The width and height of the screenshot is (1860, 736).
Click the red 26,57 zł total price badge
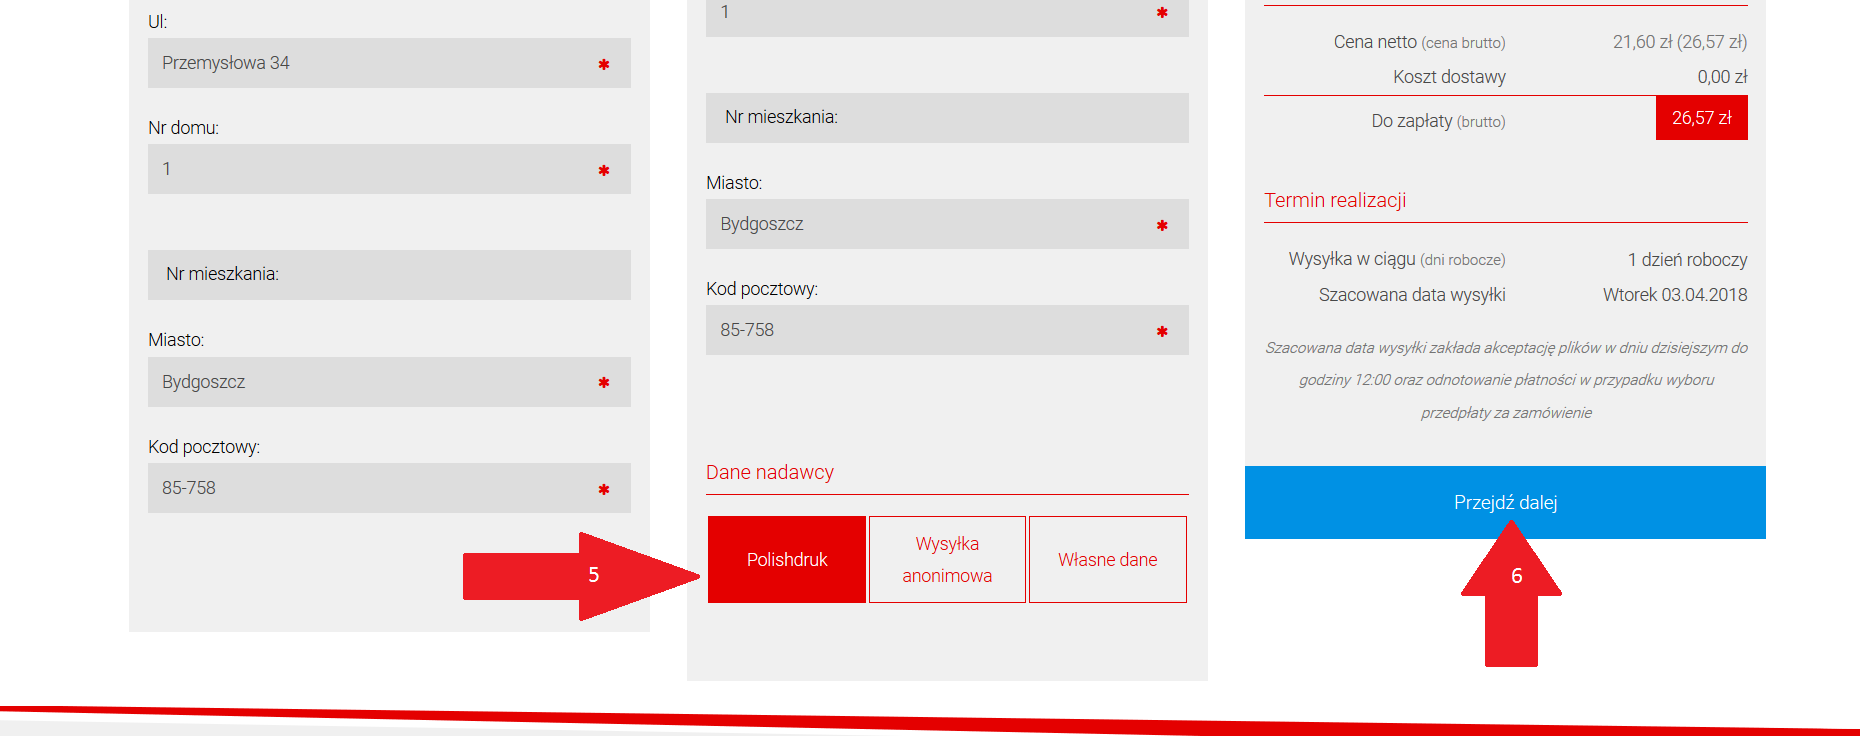(1701, 118)
